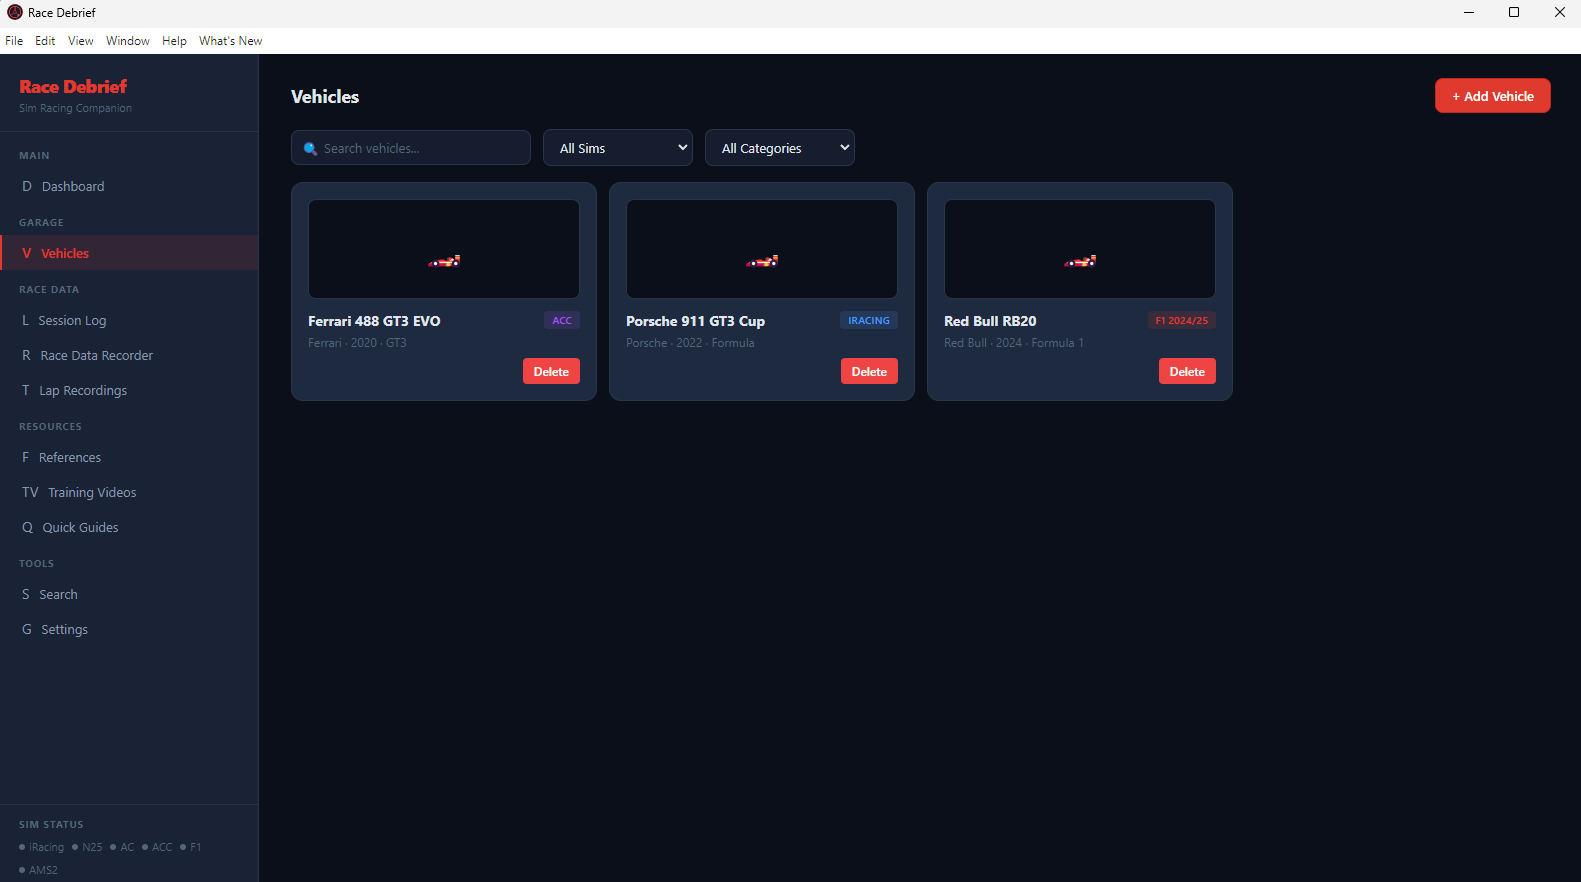Screen dimensions: 1581x882
Task: Click the Vehicles page heading
Action: pyautogui.click(x=325, y=97)
